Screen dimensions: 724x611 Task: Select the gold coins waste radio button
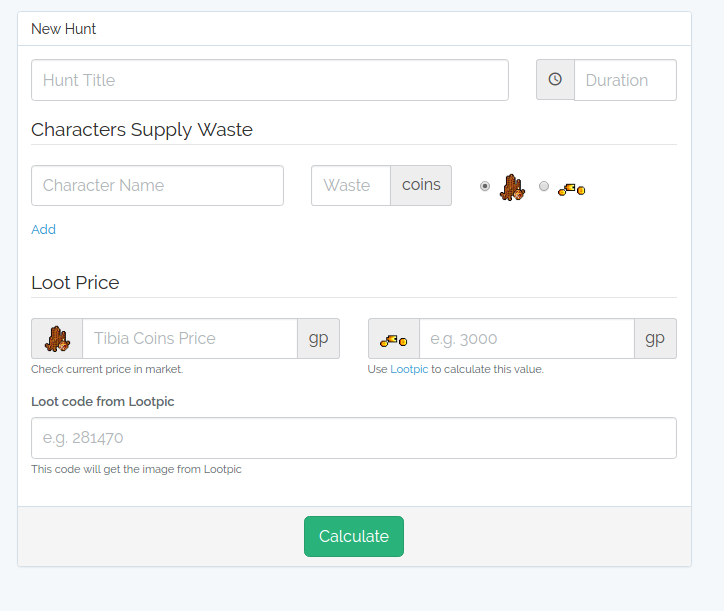click(x=544, y=186)
